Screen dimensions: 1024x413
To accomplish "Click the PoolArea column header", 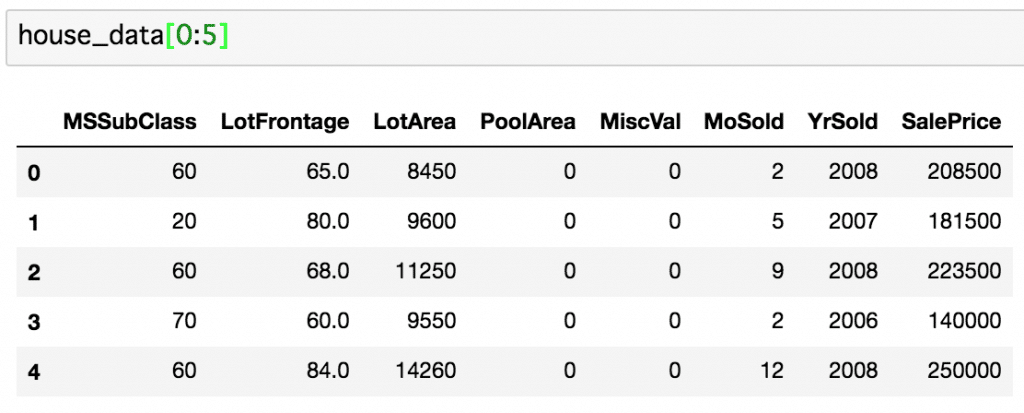I will point(528,122).
